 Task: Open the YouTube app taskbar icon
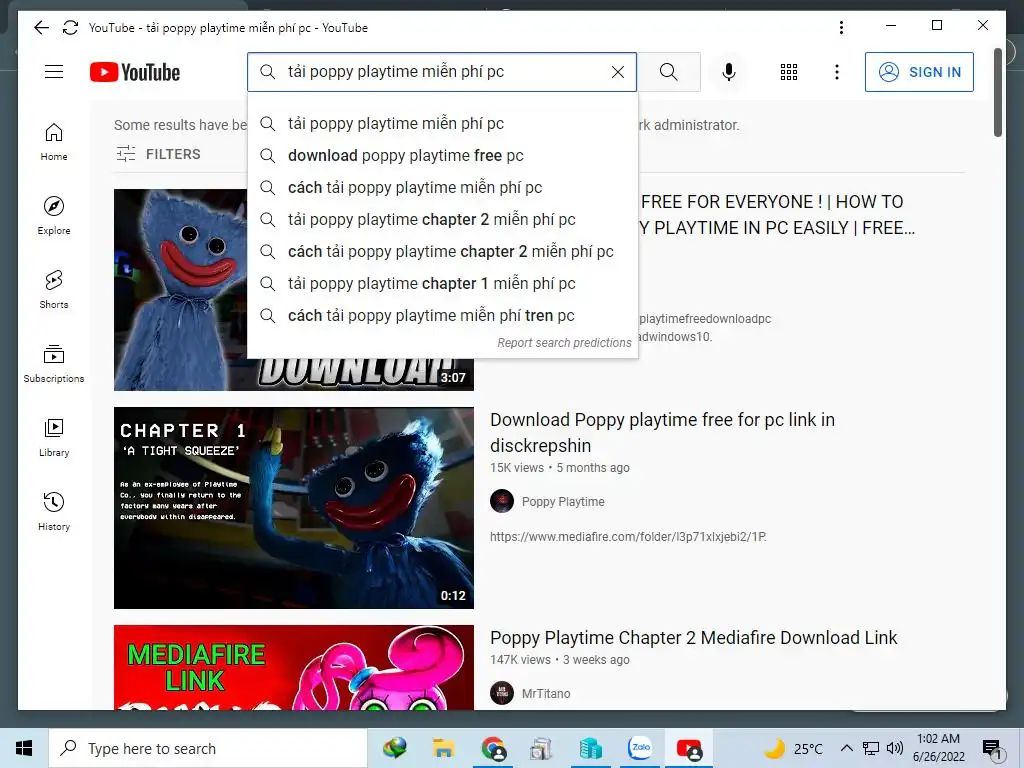(x=689, y=748)
